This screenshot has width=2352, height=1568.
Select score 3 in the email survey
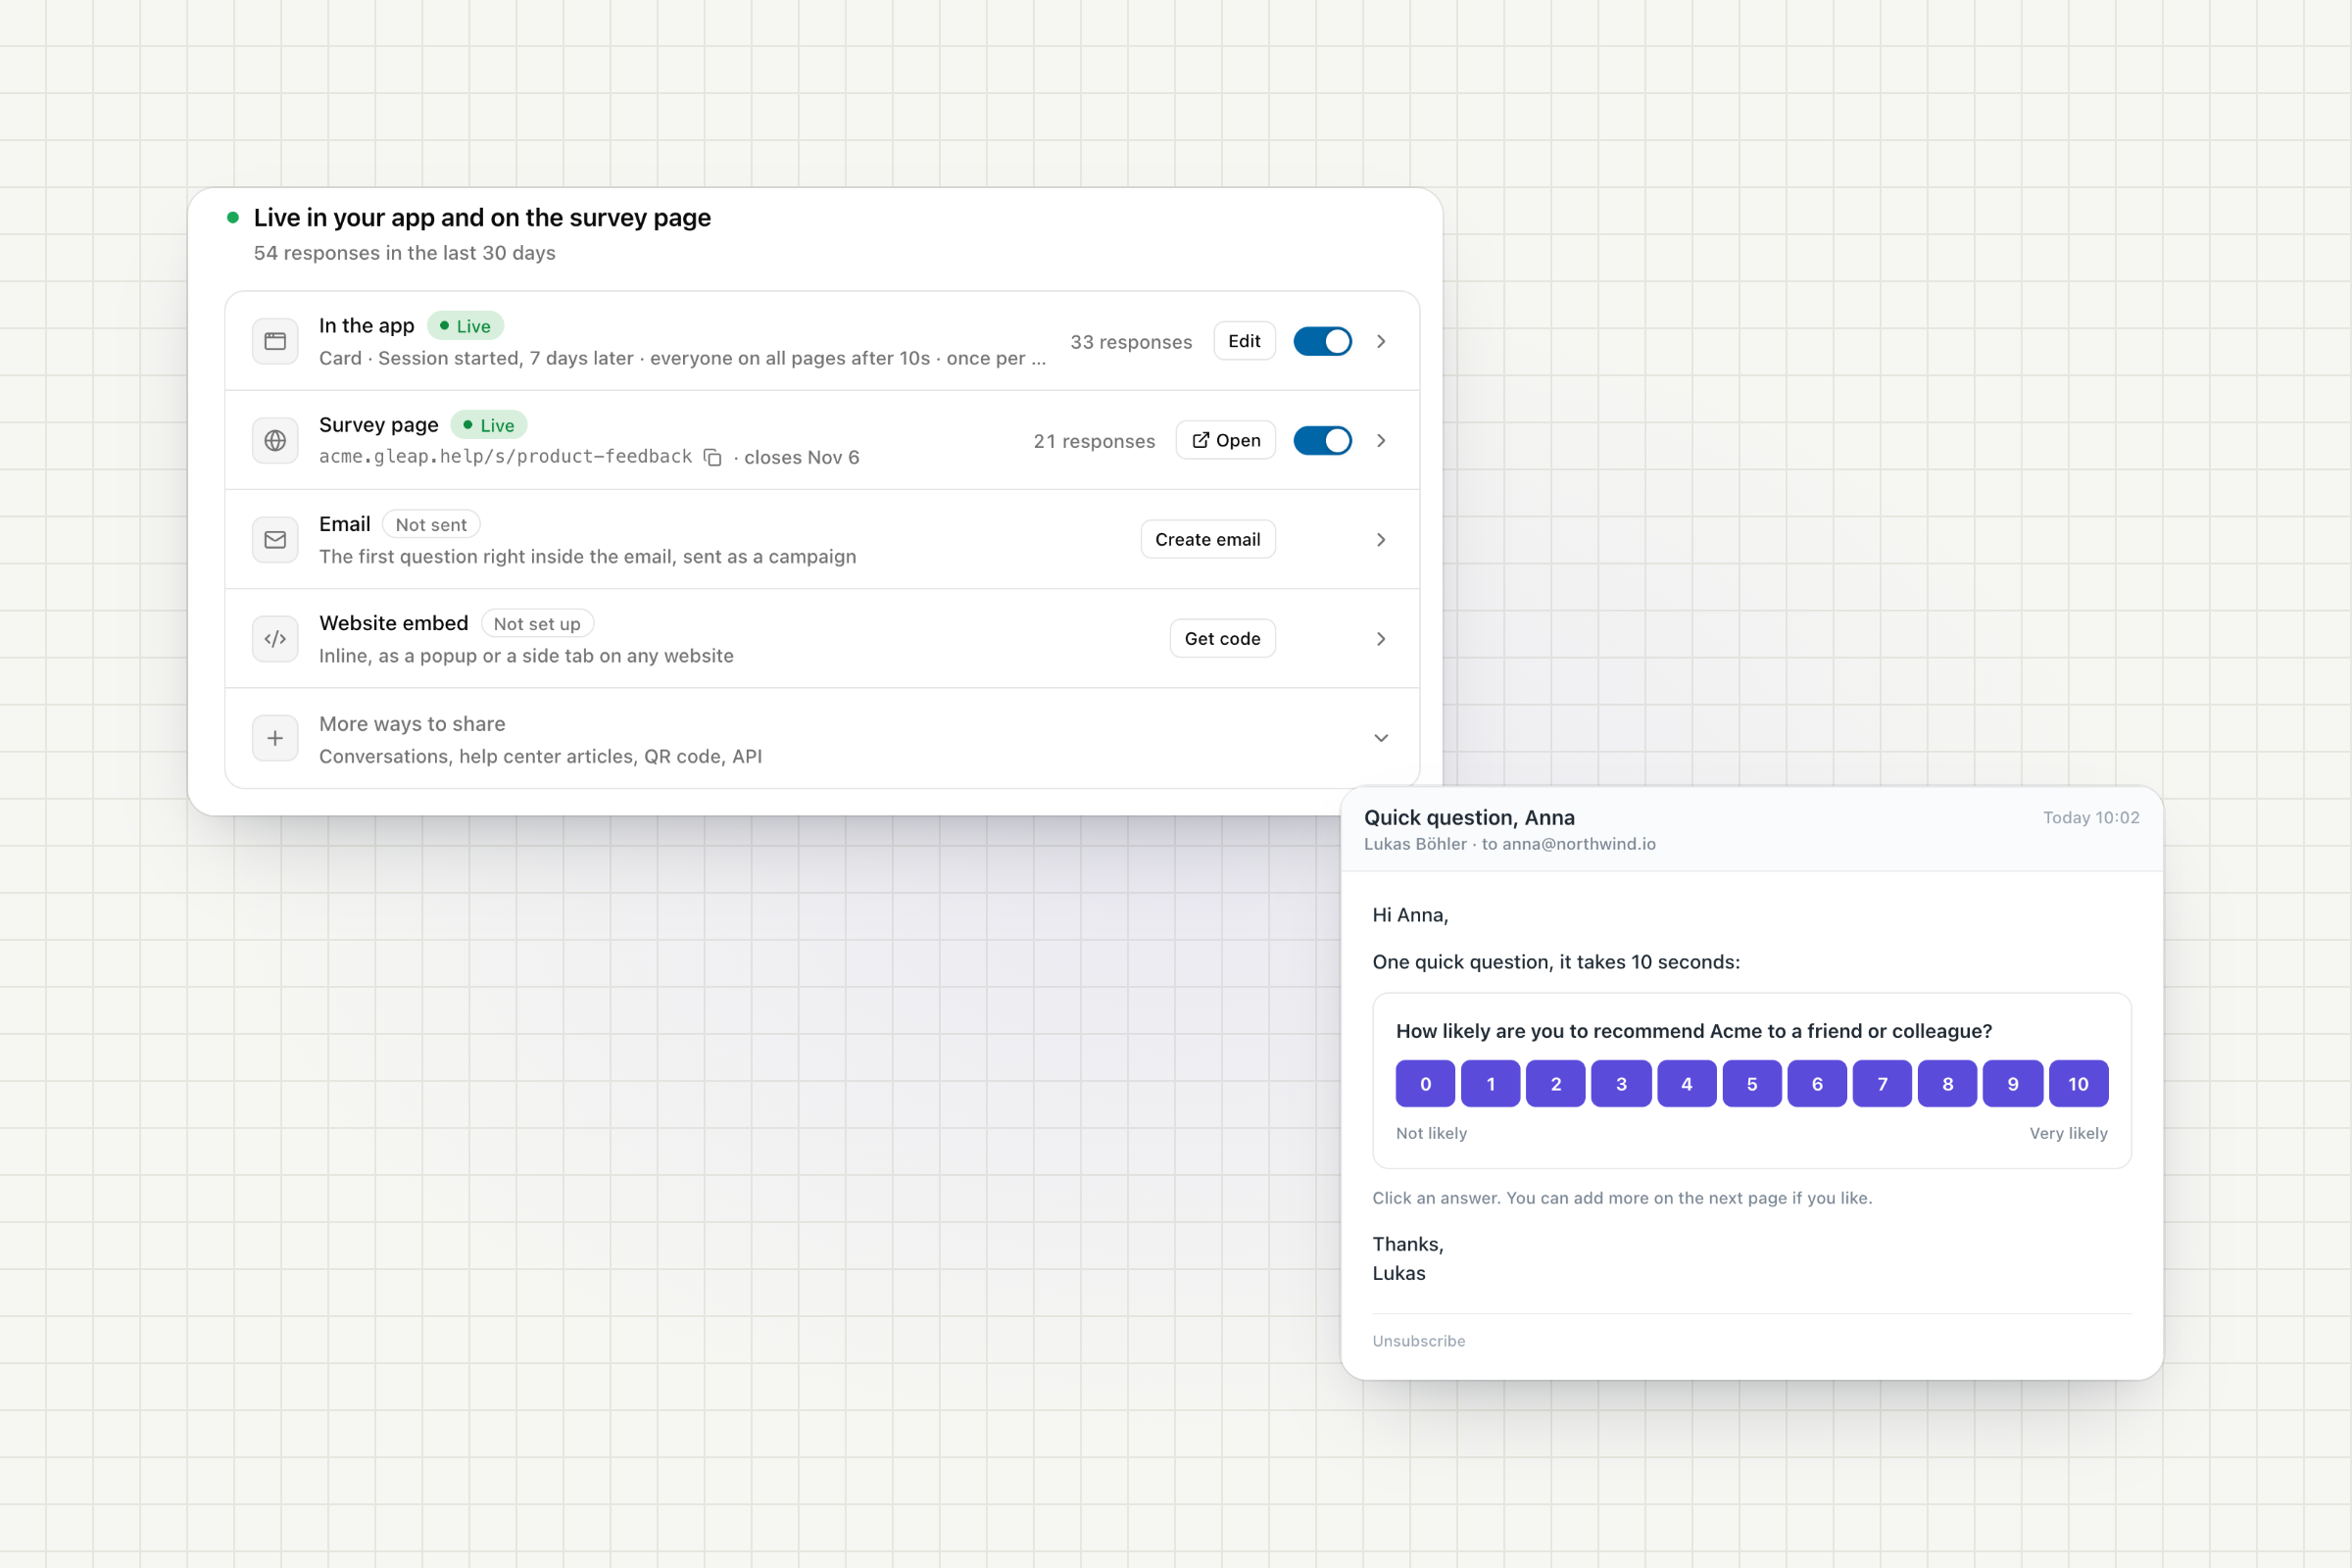point(1621,1084)
